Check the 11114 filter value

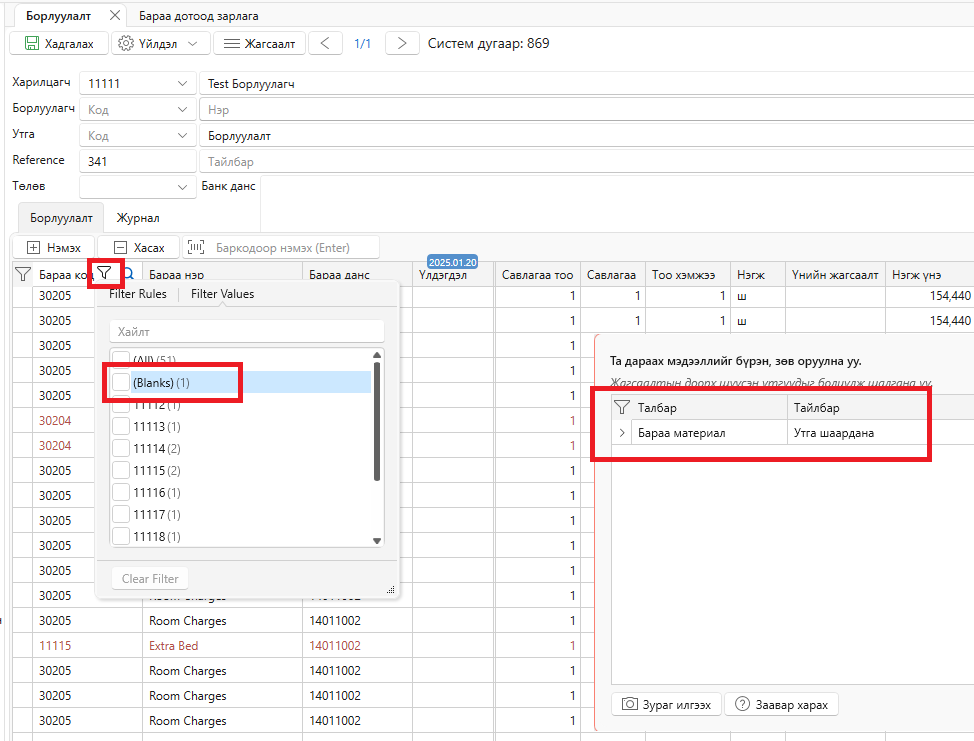tap(121, 448)
